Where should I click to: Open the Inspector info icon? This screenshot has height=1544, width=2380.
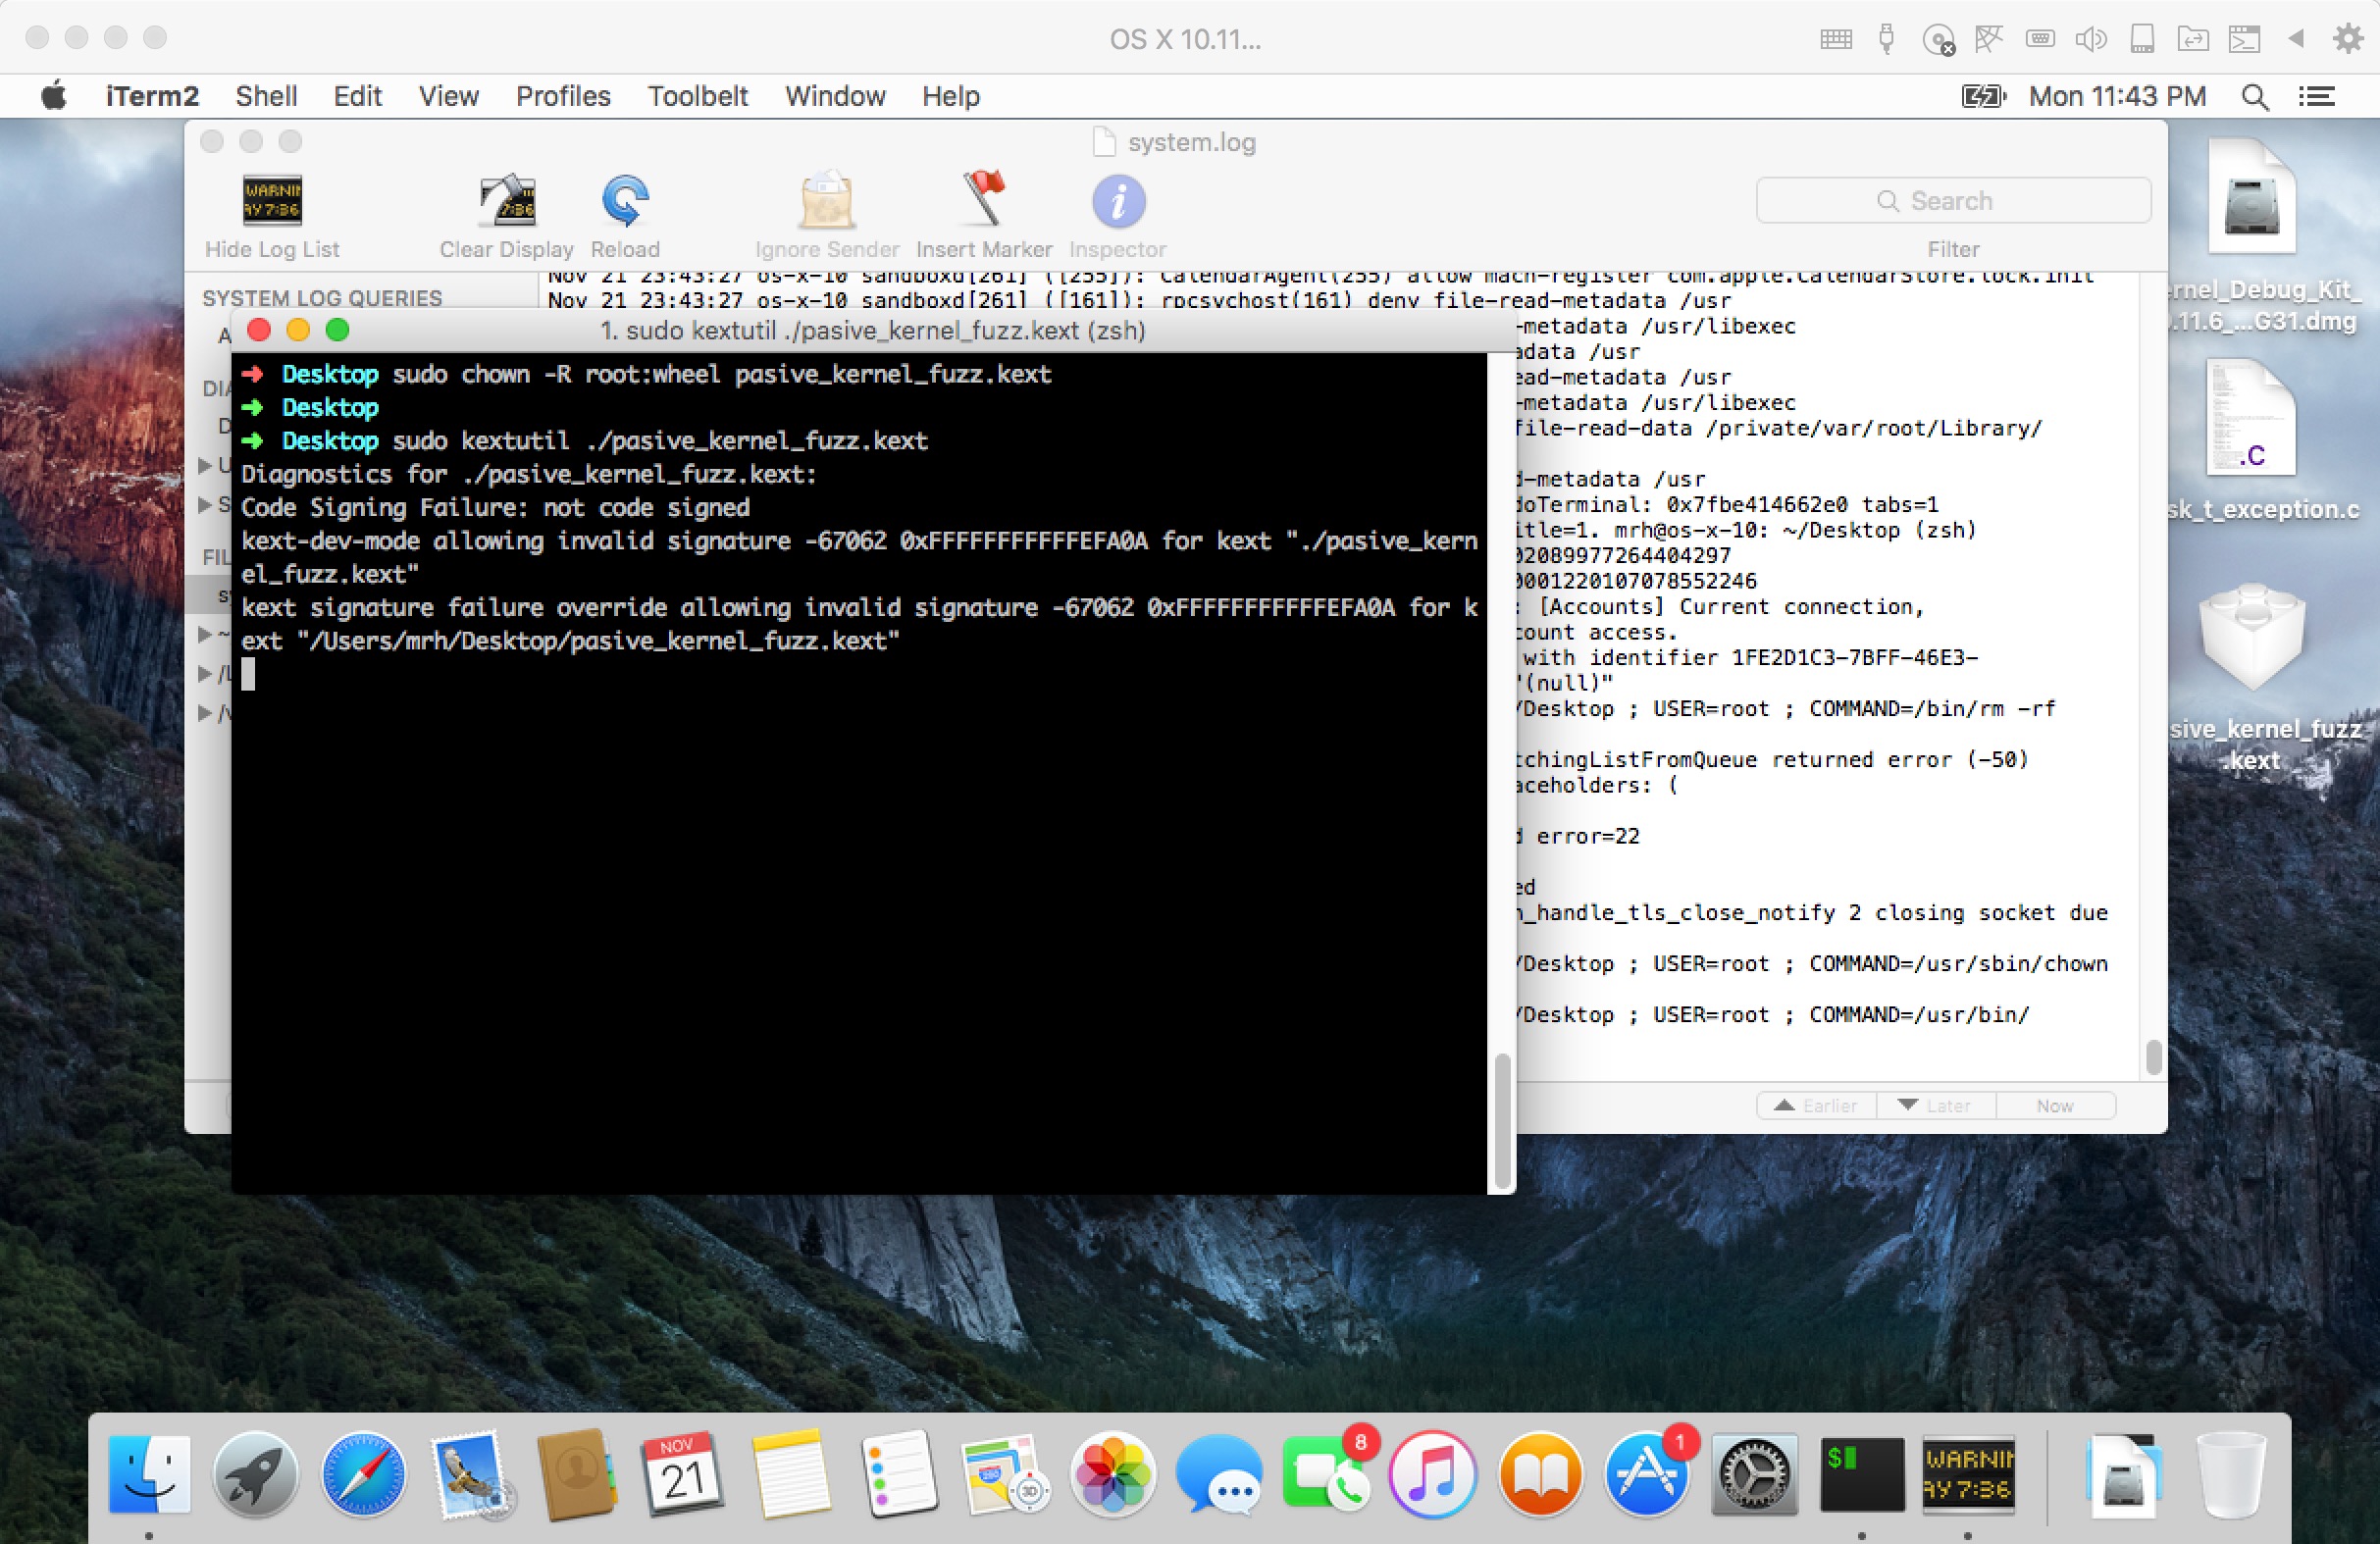pyautogui.click(x=1118, y=202)
